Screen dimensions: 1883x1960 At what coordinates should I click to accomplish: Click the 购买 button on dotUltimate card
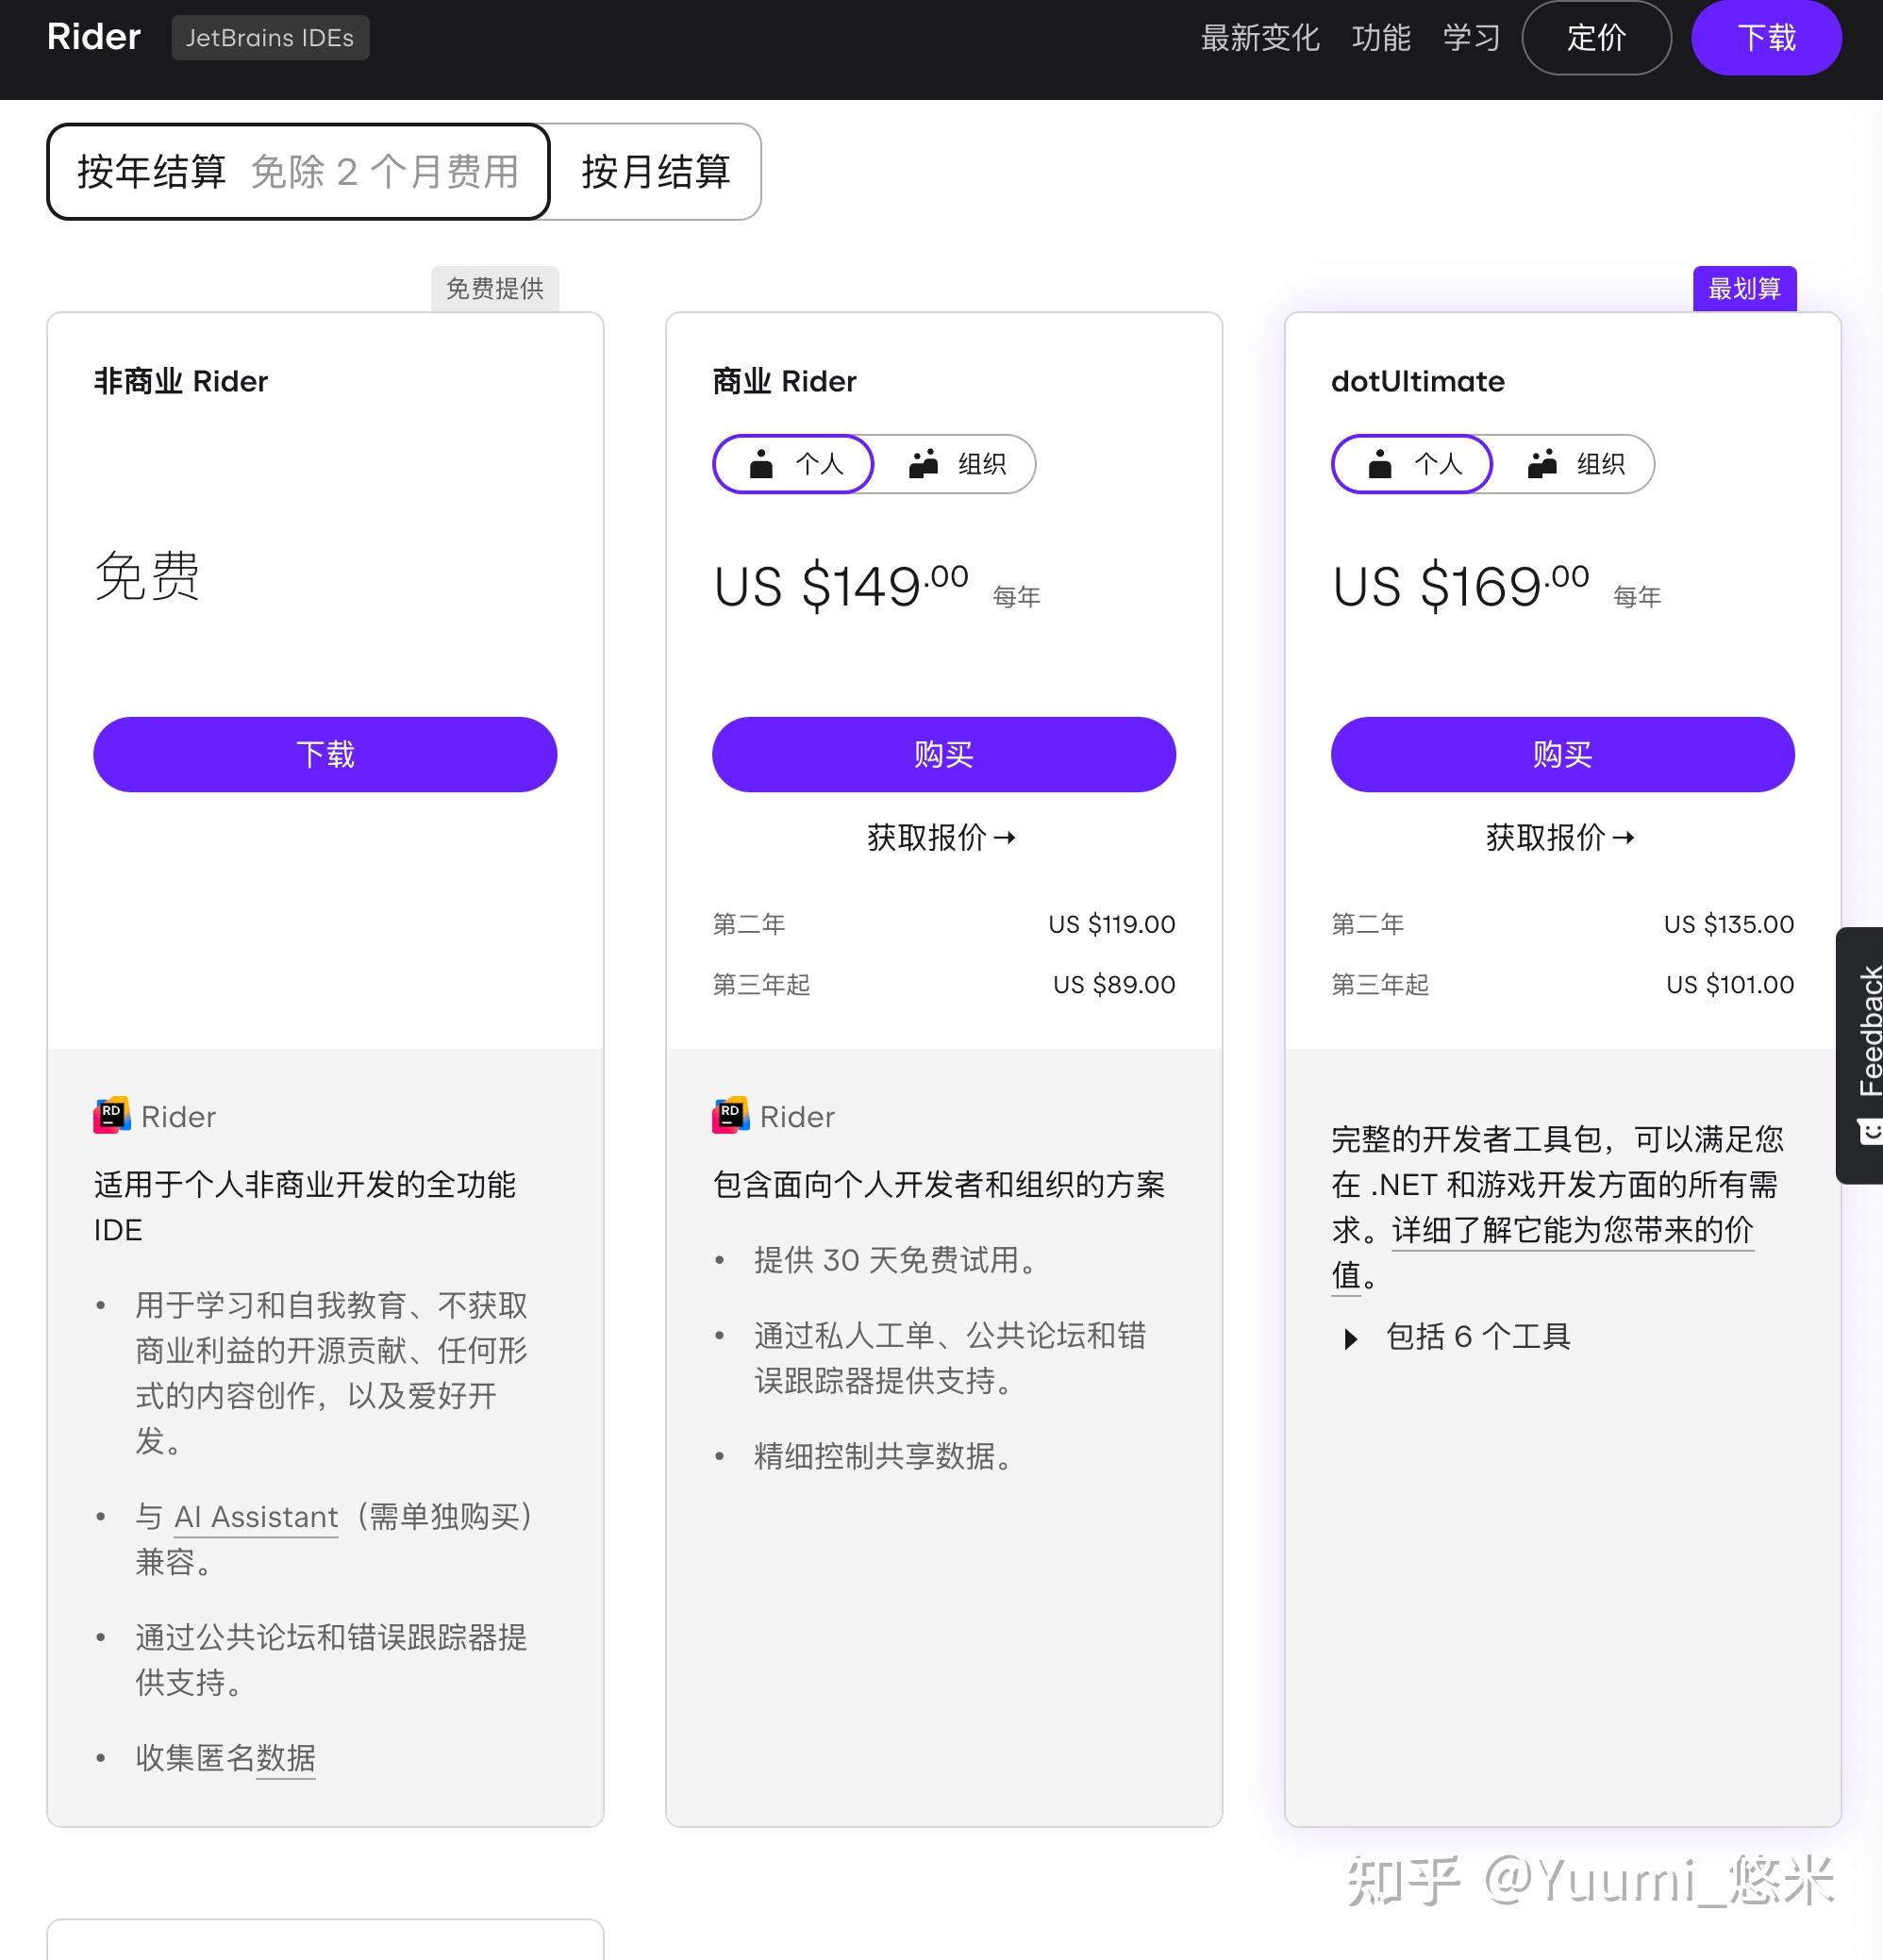(x=1561, y=754)
